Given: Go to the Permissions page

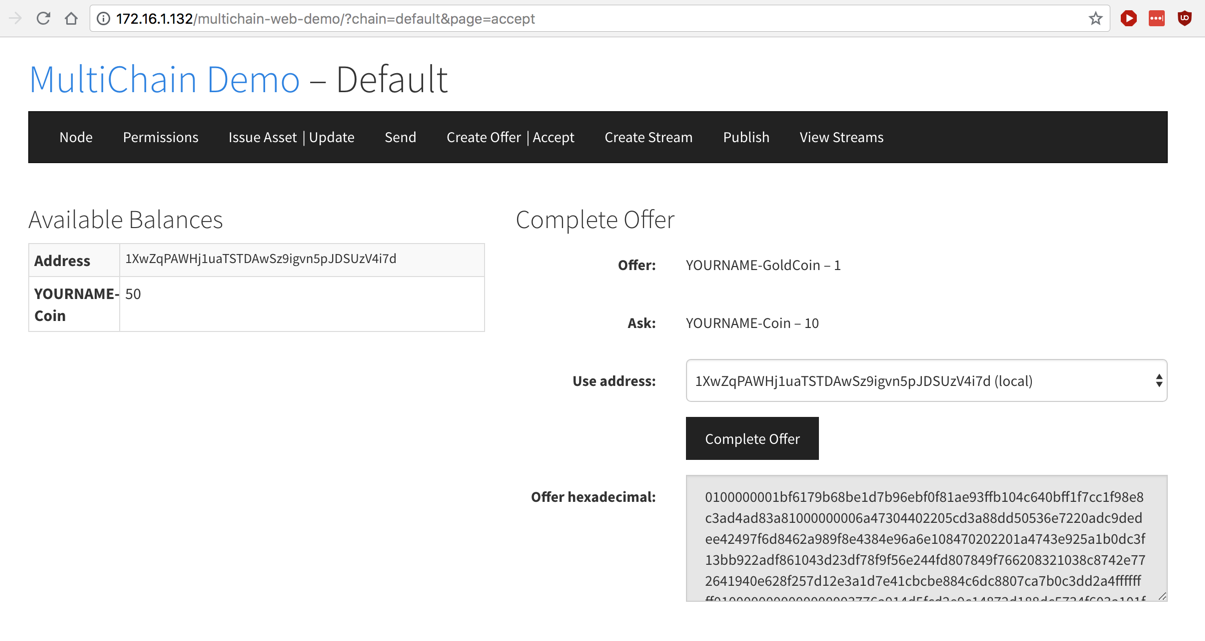Looking at the screenshot, I should (160, 137).
